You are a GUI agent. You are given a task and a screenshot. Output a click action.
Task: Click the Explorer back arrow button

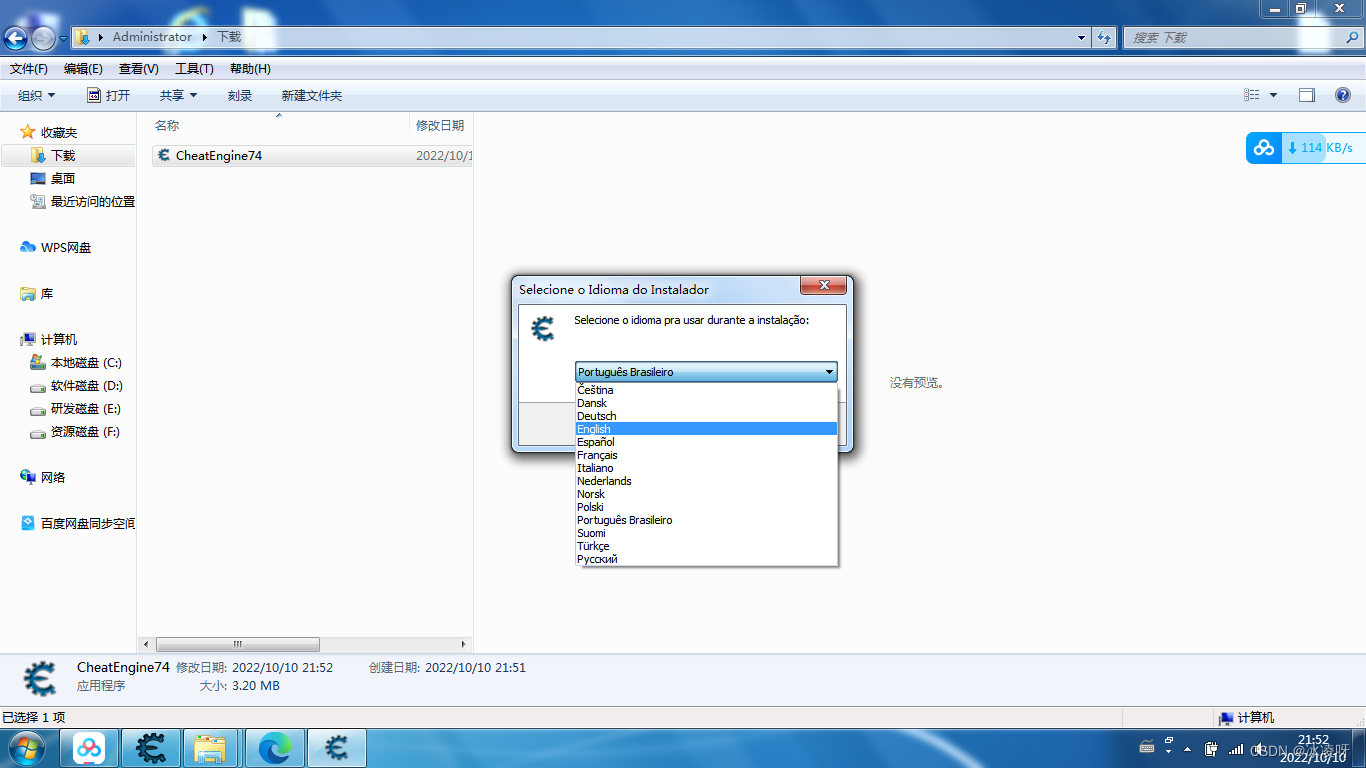pos(15,38)
